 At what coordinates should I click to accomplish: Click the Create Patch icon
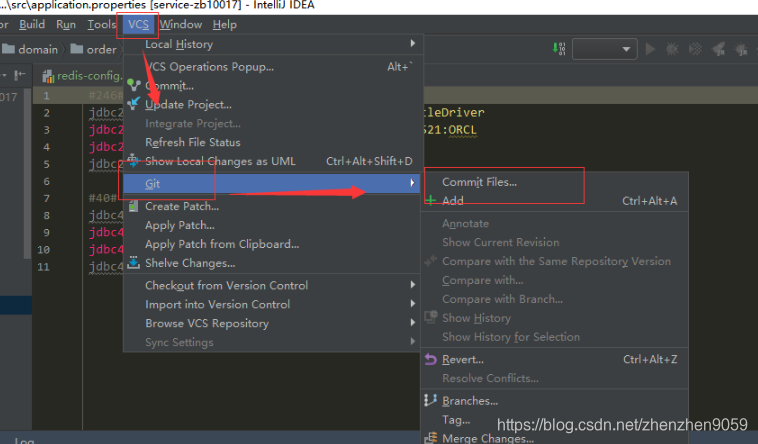tap(133, 206)
